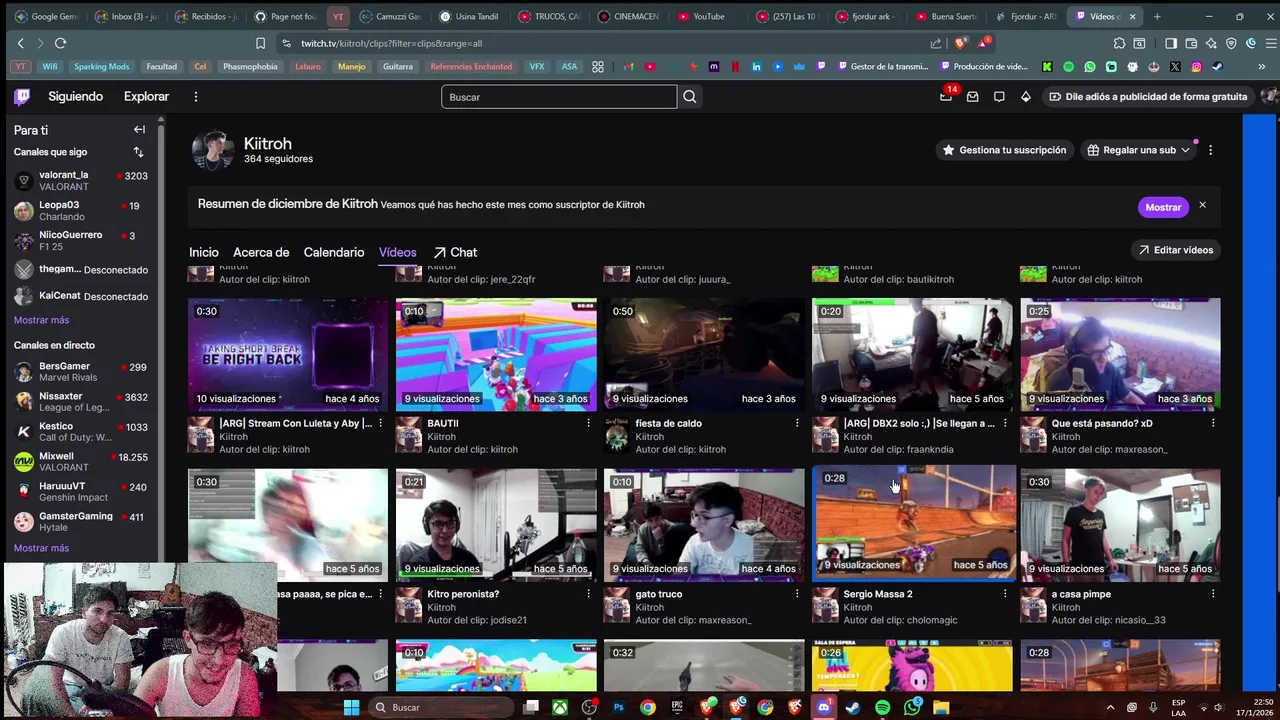
Task: Play the a casa pimpe clip thumbnail
Action: [1120, 524]
